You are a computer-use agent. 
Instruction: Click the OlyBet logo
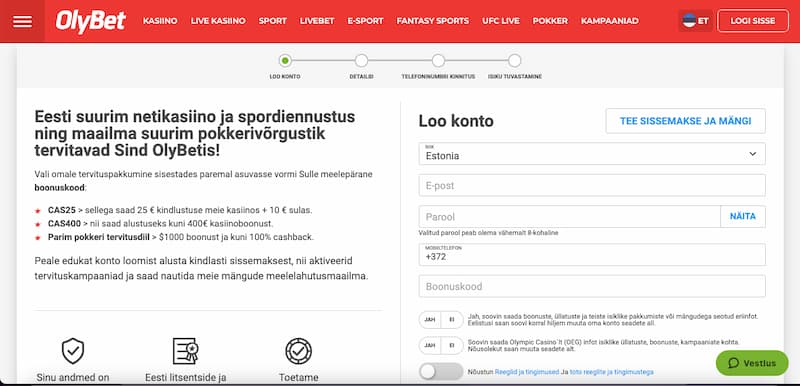point(91,21)
